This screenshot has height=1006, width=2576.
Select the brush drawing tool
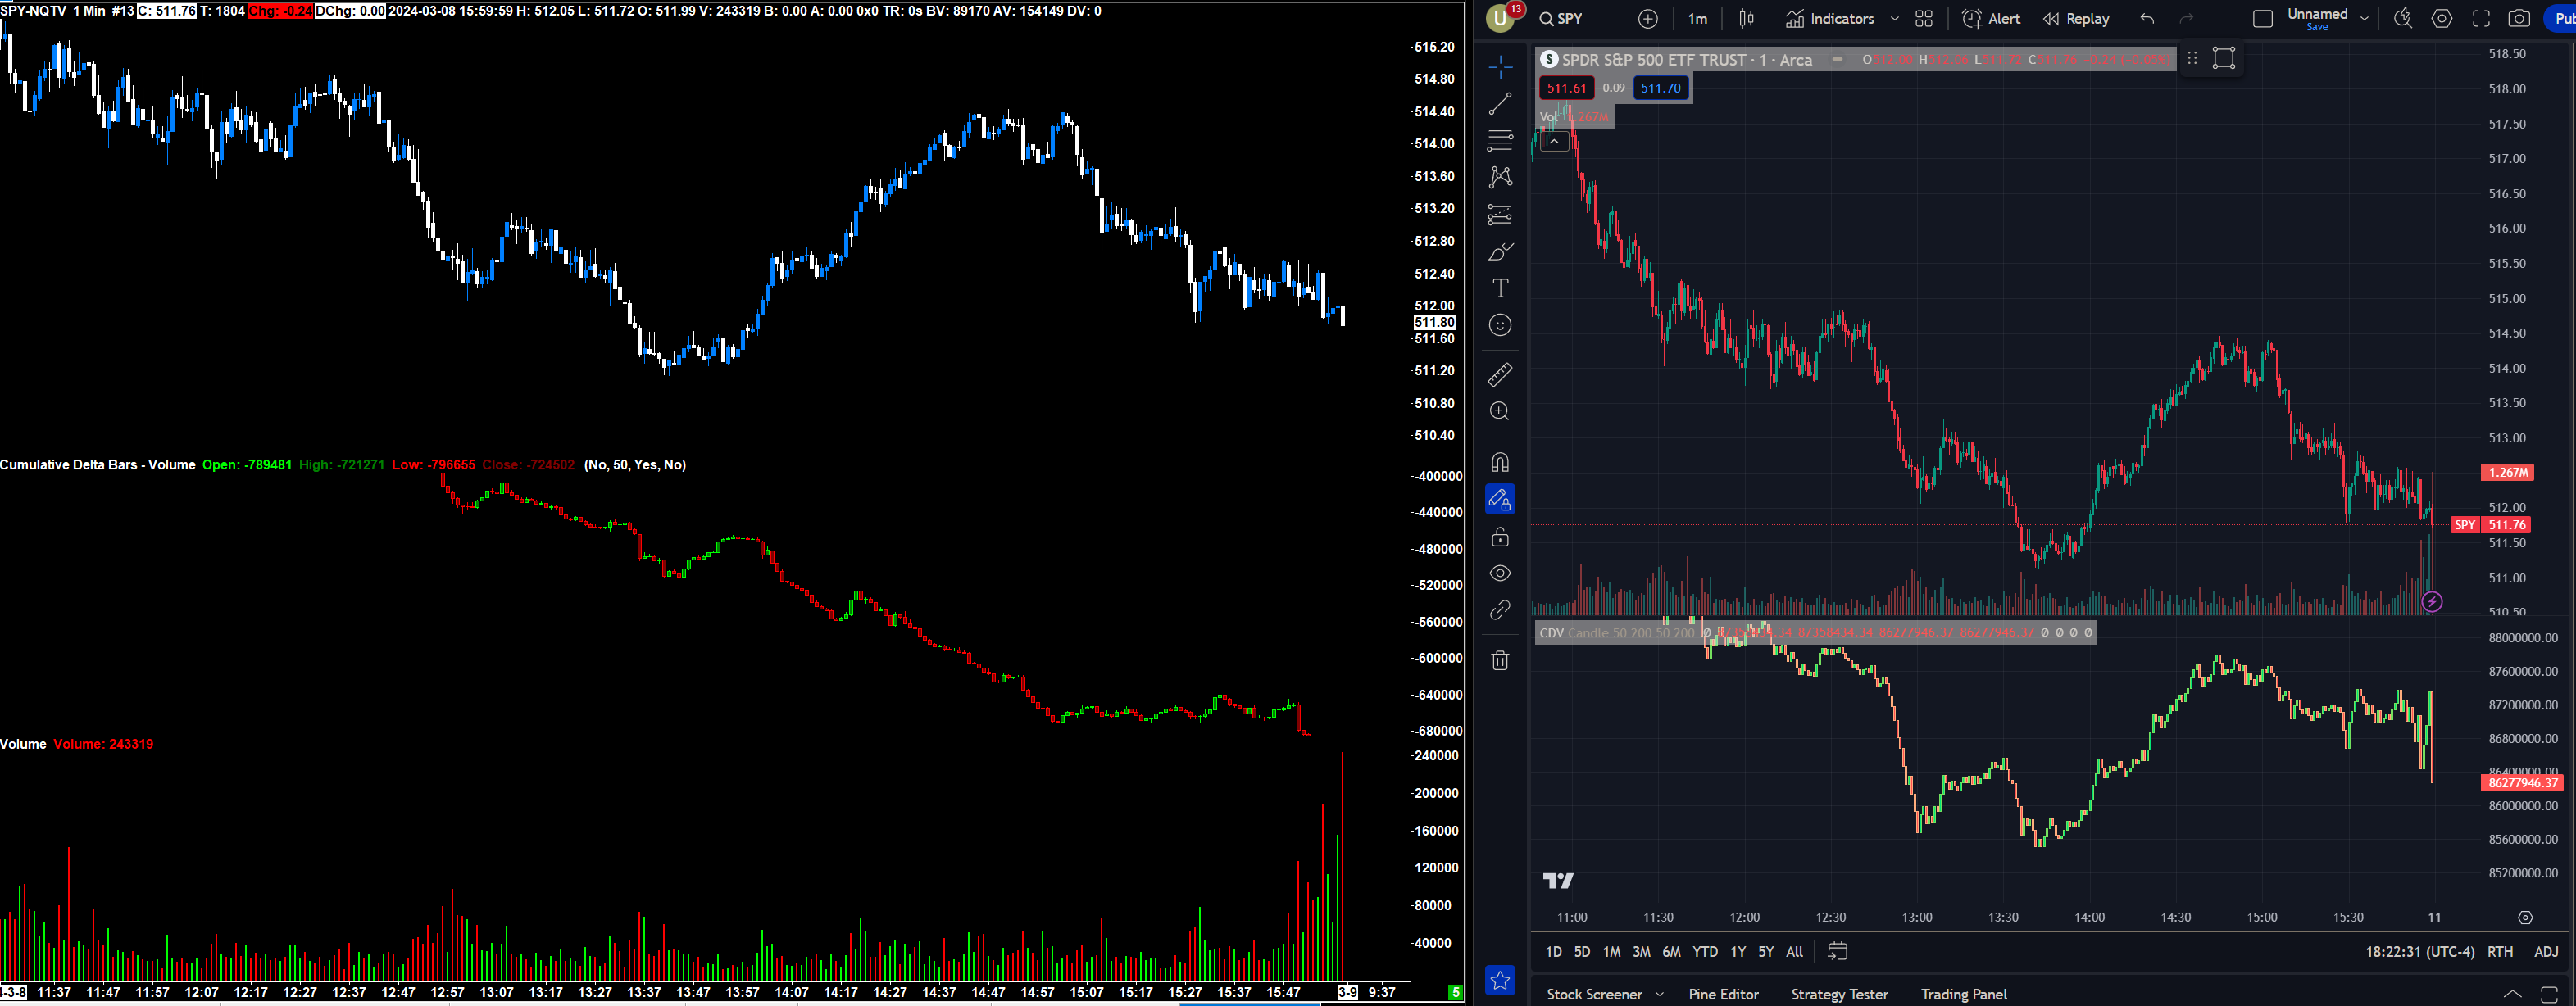click(1500, 251)
